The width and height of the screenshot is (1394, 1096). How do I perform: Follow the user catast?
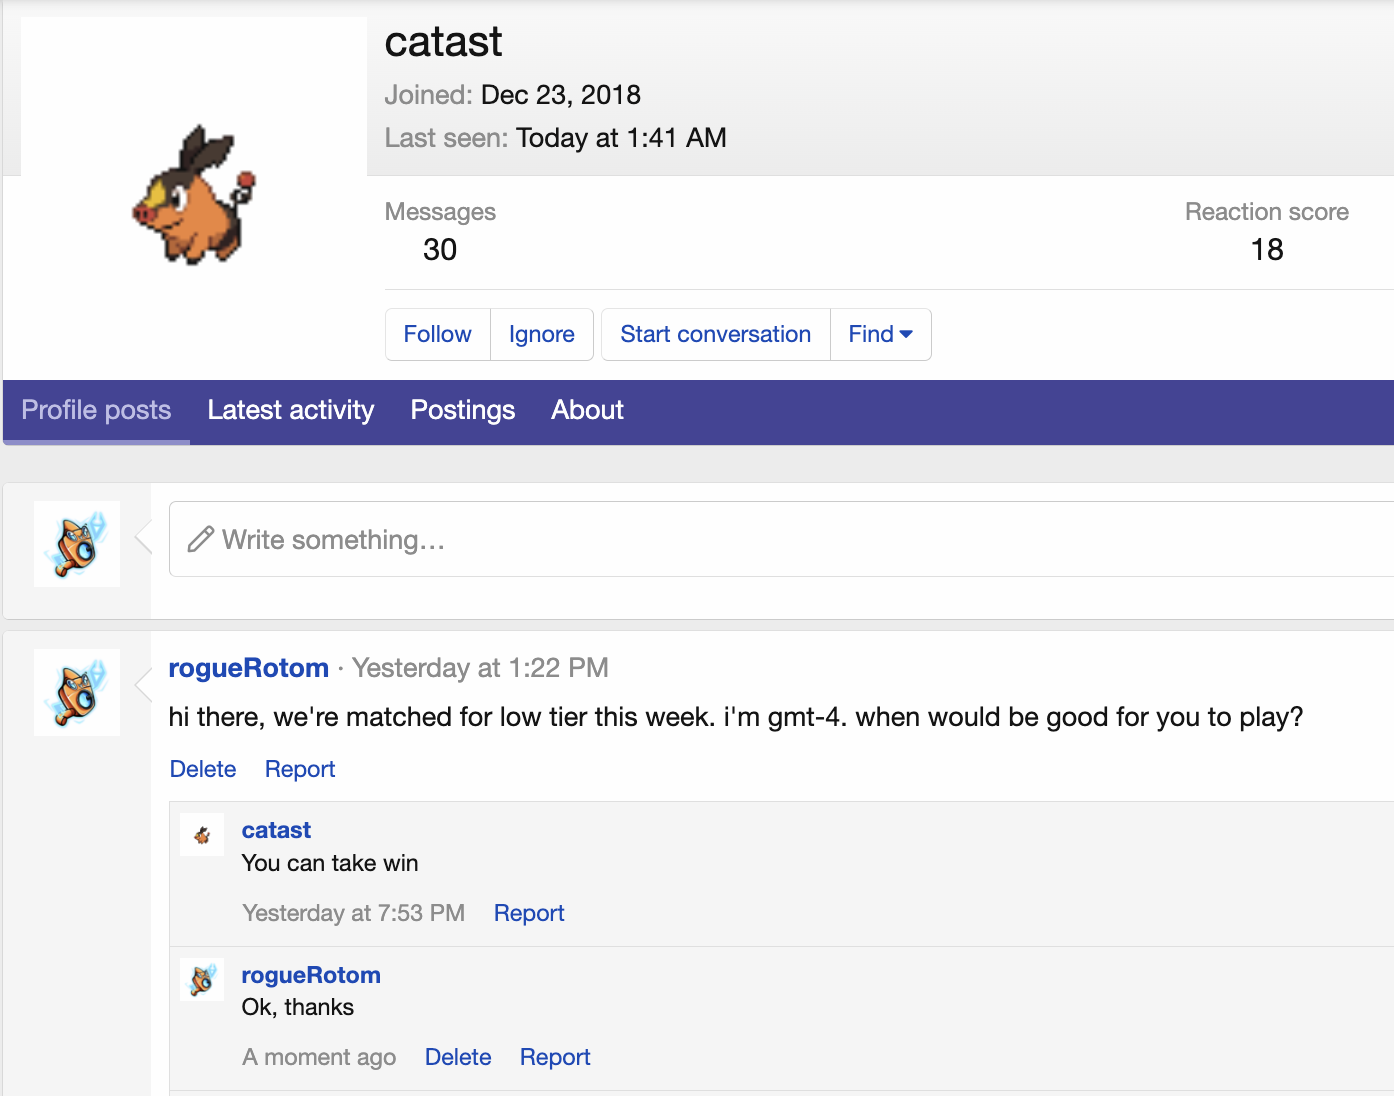[x=437, y=334]
